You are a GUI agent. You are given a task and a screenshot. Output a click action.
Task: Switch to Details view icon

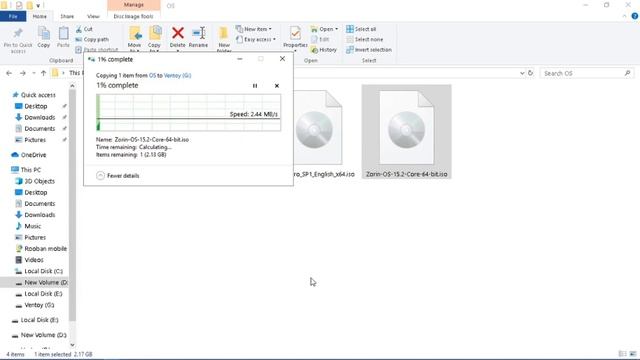pos(622,354)
